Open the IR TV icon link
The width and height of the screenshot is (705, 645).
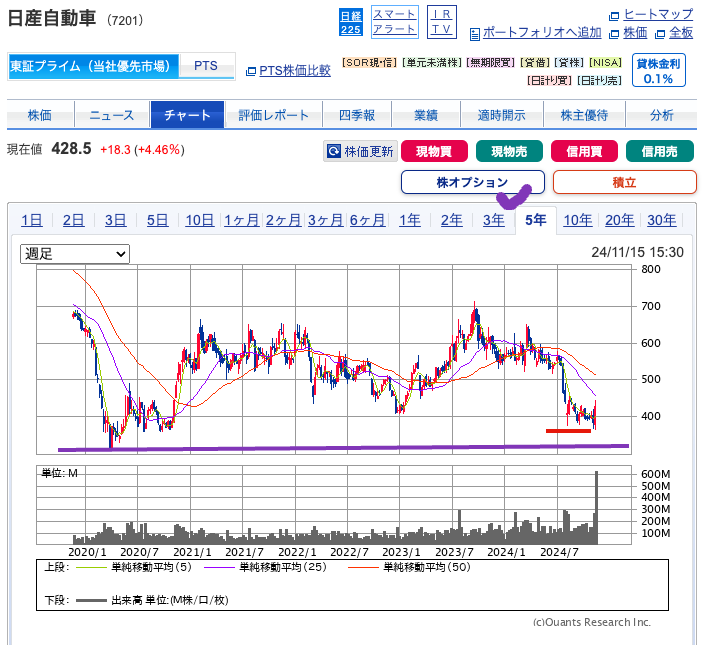tap(442, 22)
